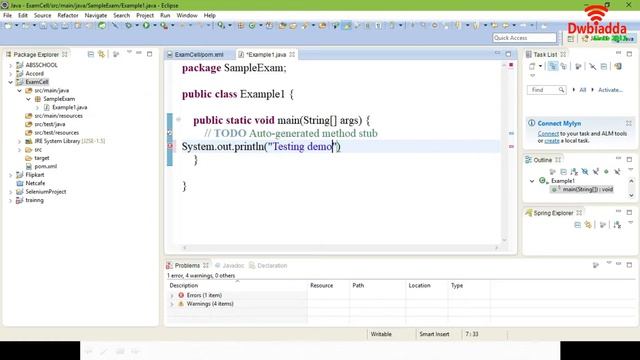Image resolution: width=640 pixels, height=360 pixels.
Task: Expand the Accord project
Action: (x=11, y=73)
